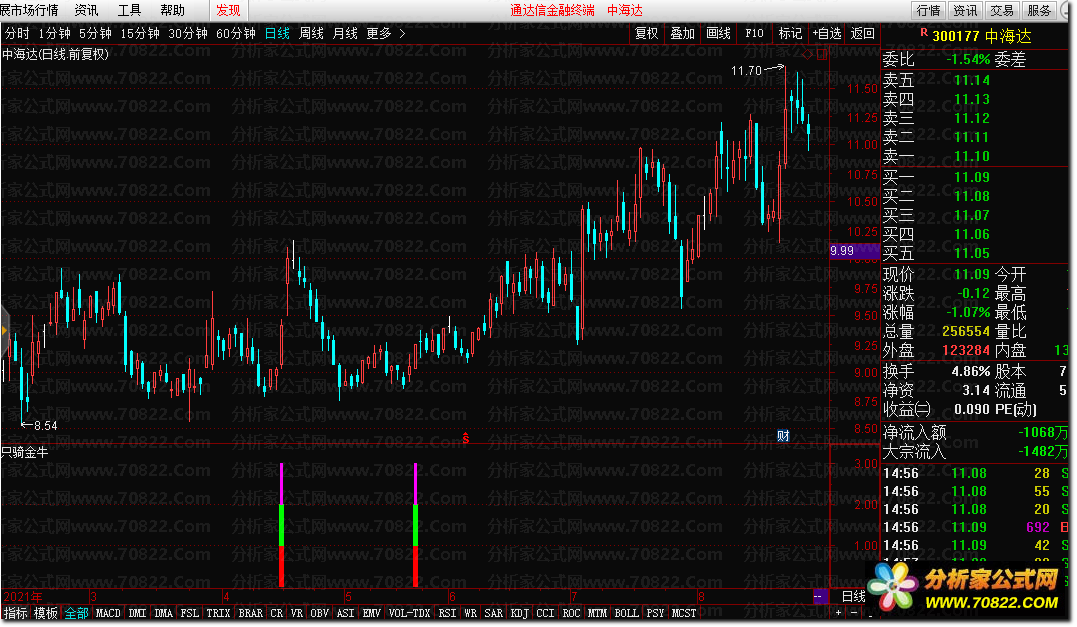Open top-right 资讯 button
1077x627 pixels.
click(965, 10)
